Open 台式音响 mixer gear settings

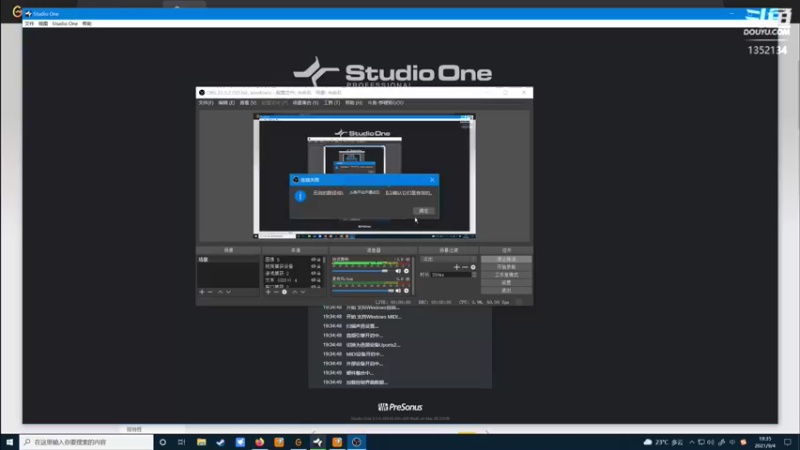click(x=407, y=271)
